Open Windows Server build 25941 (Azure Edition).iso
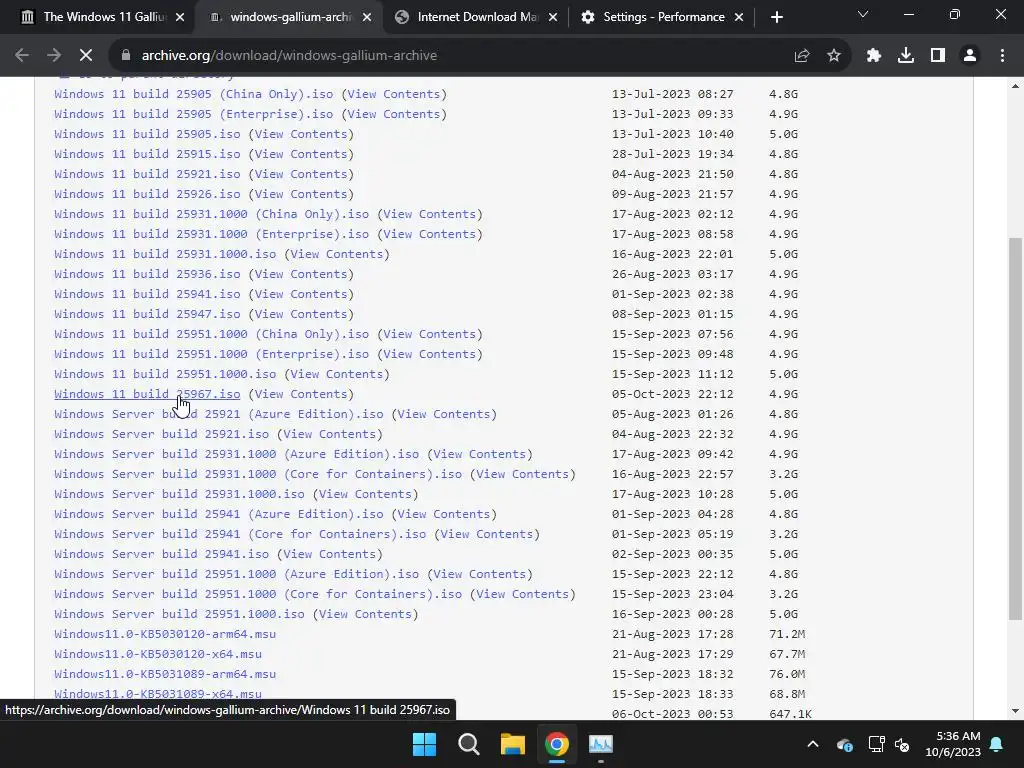The image size is (1024, 768). [219, 514]
